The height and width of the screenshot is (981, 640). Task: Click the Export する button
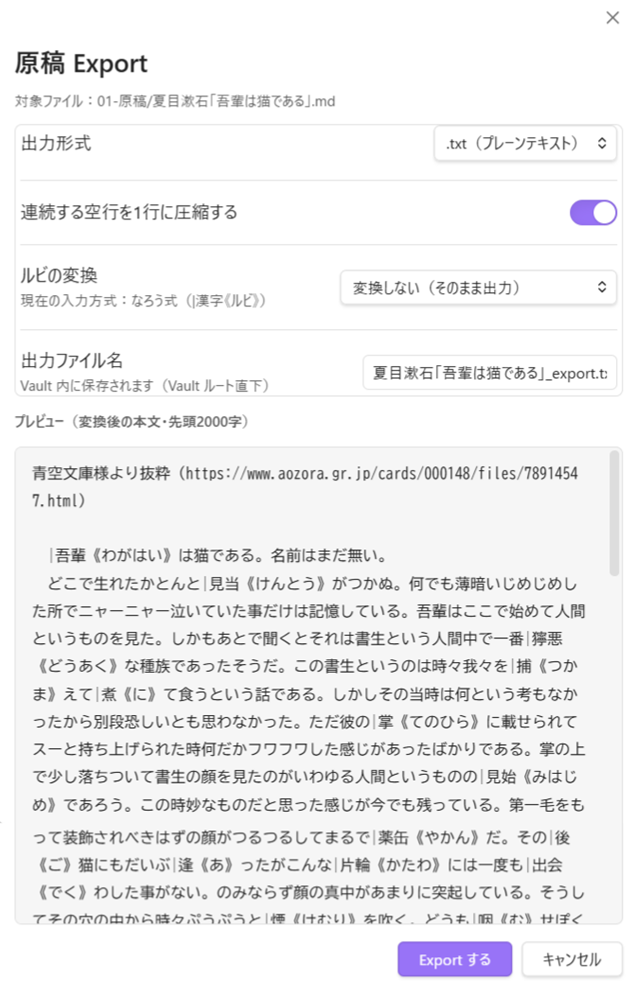455,959
